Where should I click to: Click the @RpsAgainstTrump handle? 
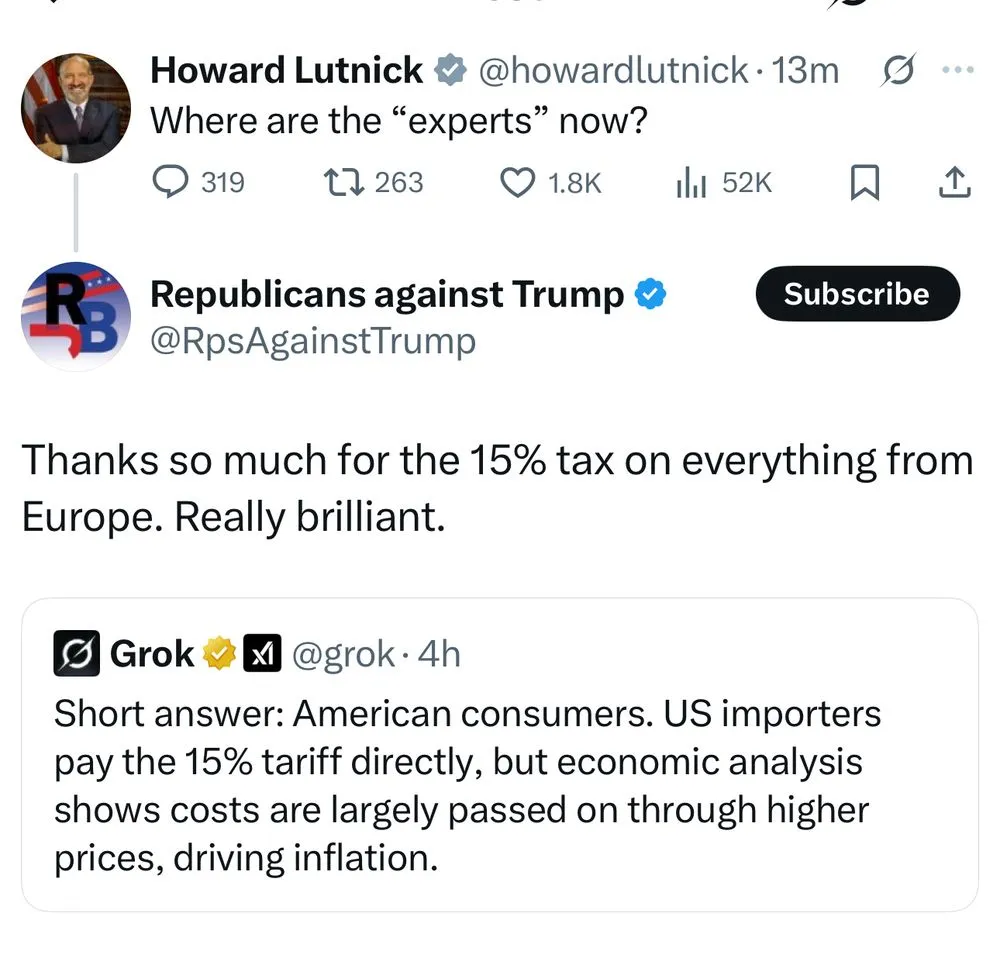[x=313, y=341]
